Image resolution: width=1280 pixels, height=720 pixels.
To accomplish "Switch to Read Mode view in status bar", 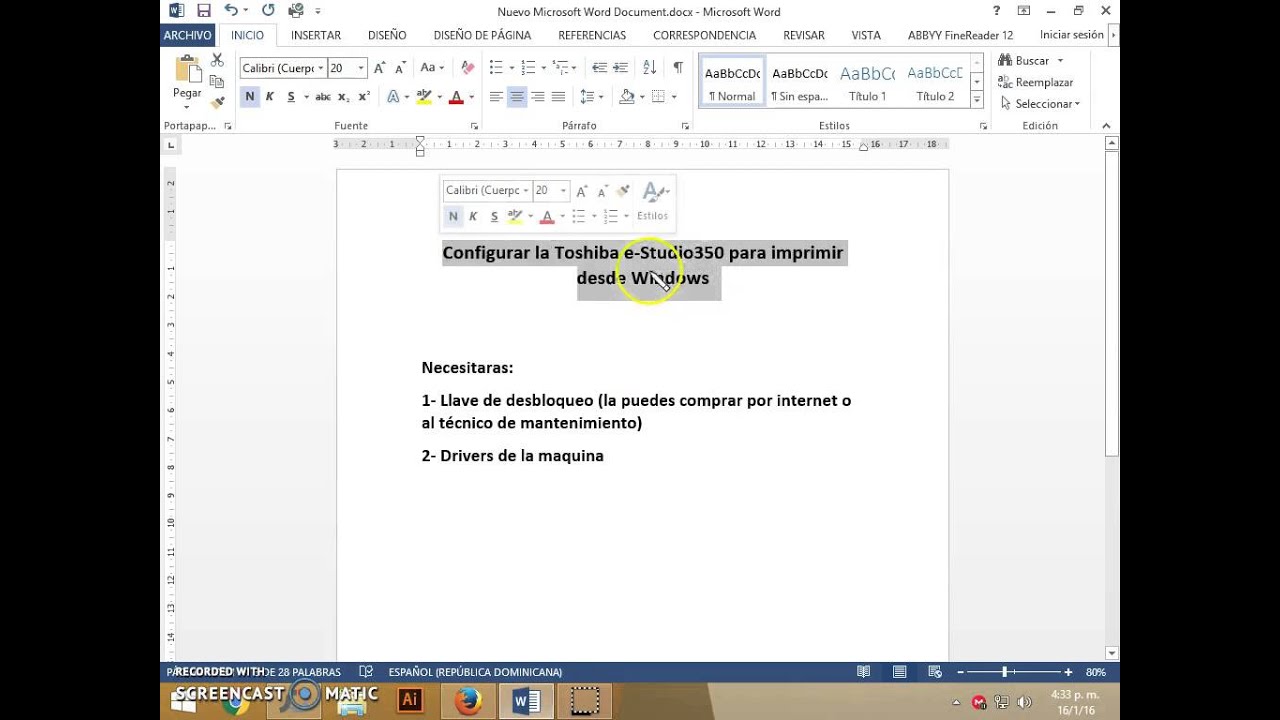I will tap(864, 672).
